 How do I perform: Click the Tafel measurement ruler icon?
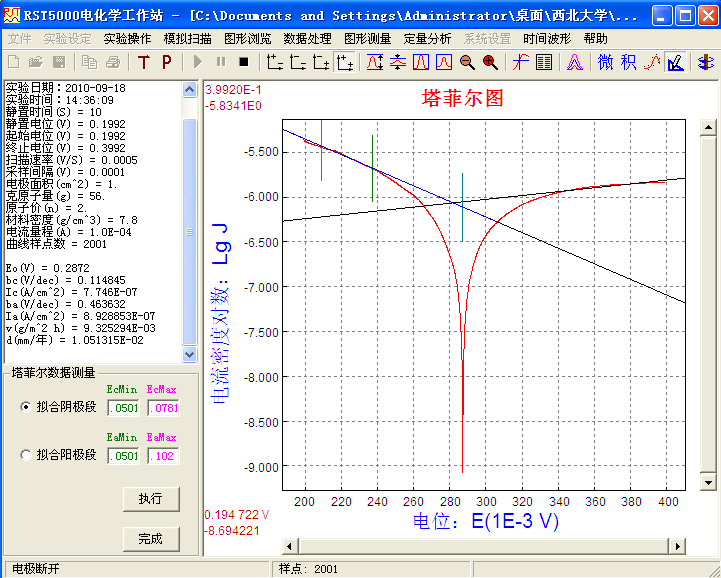click(x=675, y=62)
